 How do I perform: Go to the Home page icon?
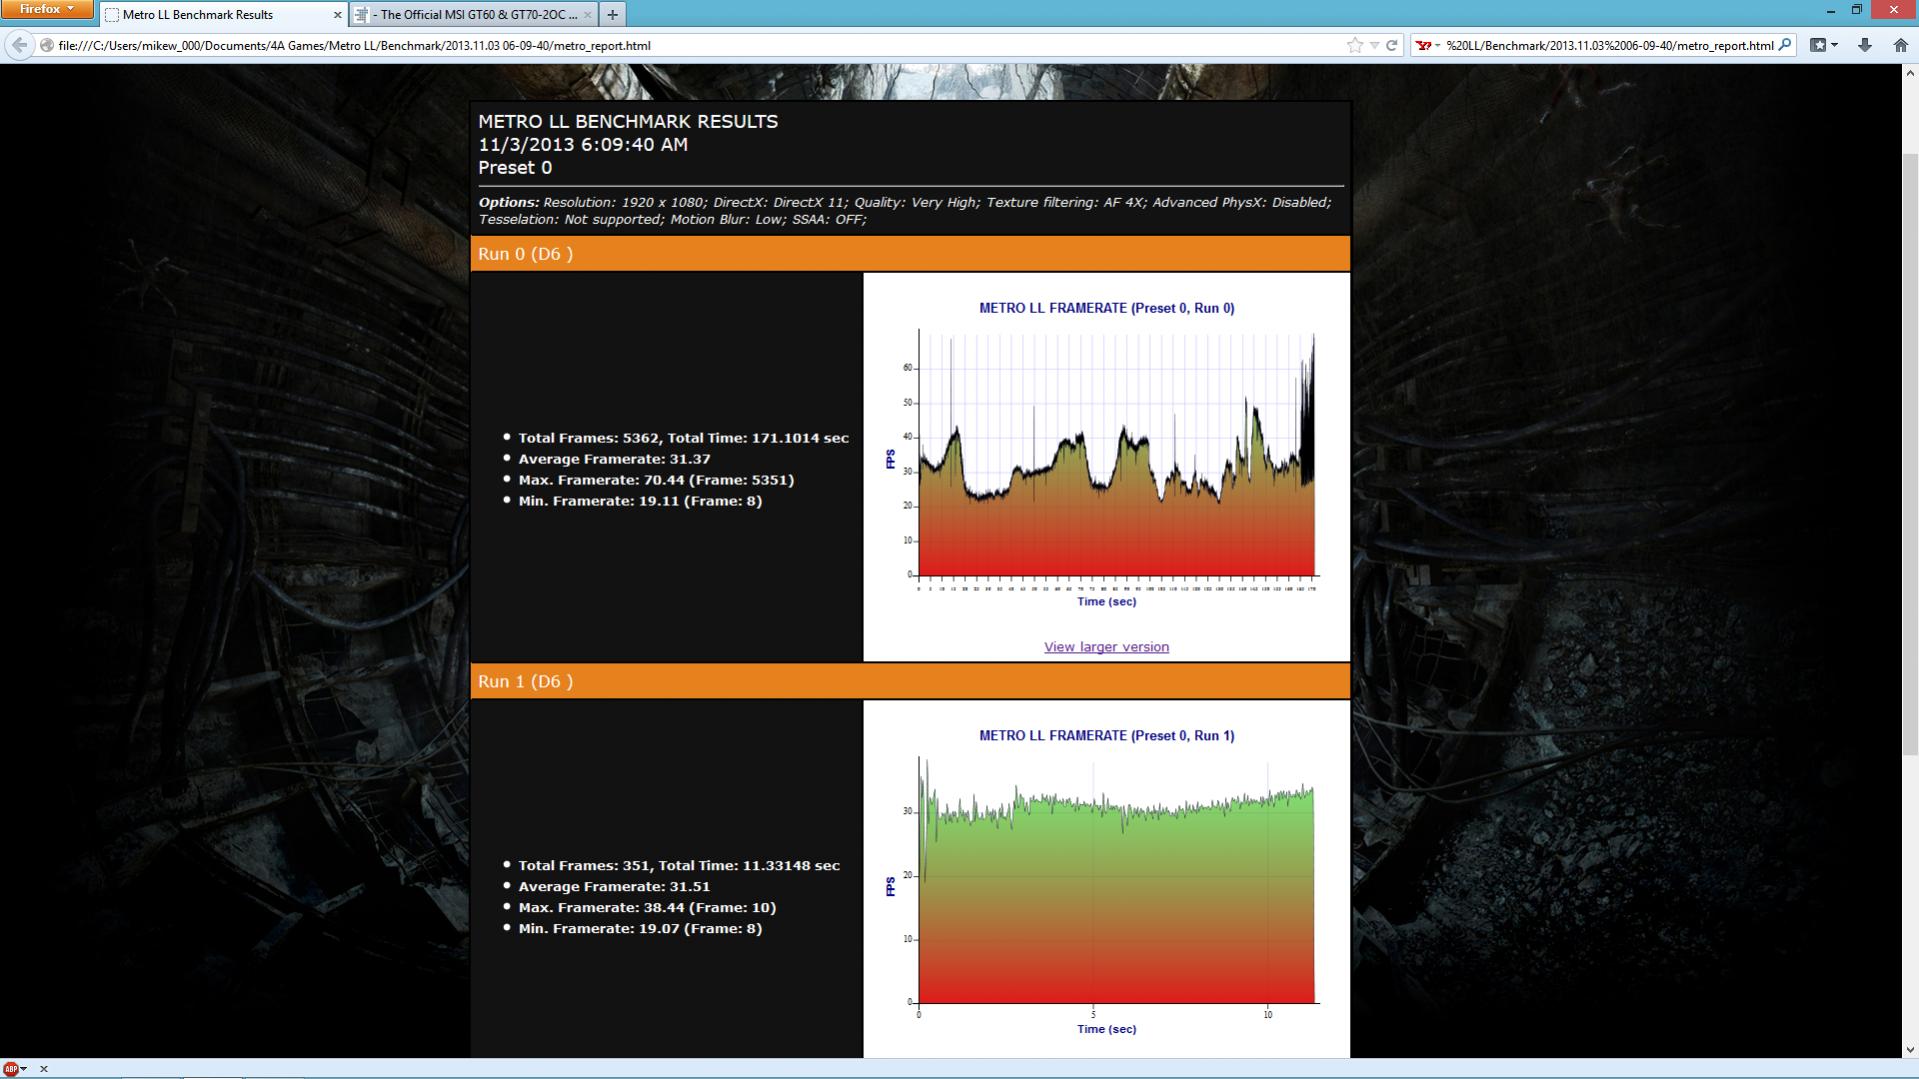point(1900,45)
